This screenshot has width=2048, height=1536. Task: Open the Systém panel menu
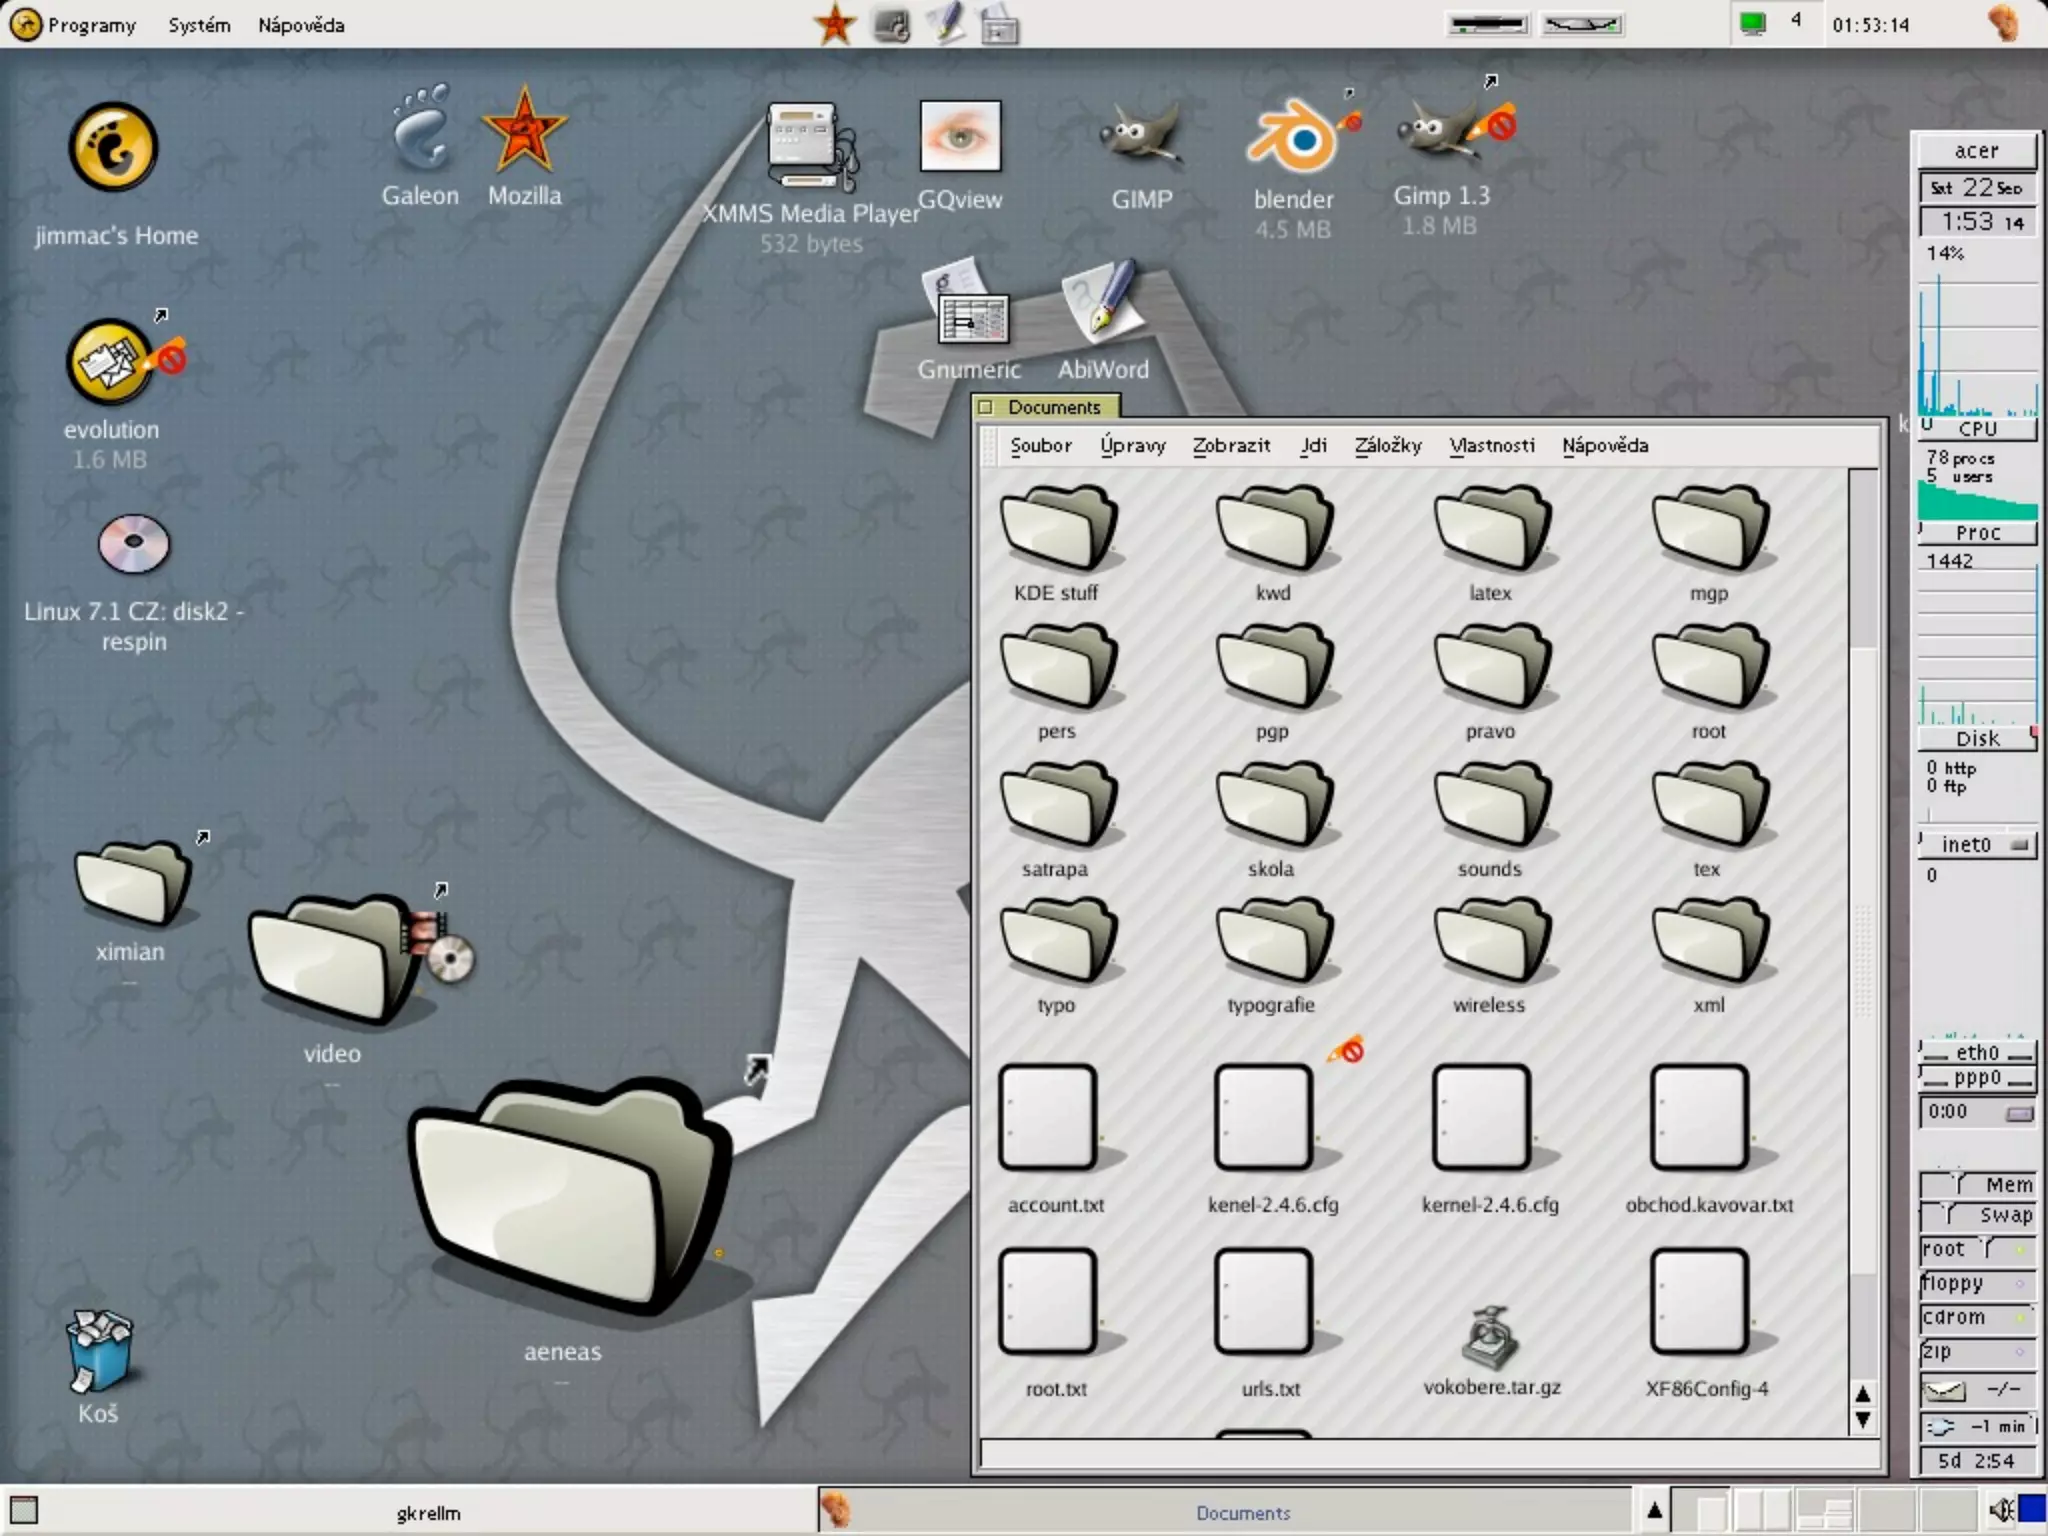tap(199, 25)
